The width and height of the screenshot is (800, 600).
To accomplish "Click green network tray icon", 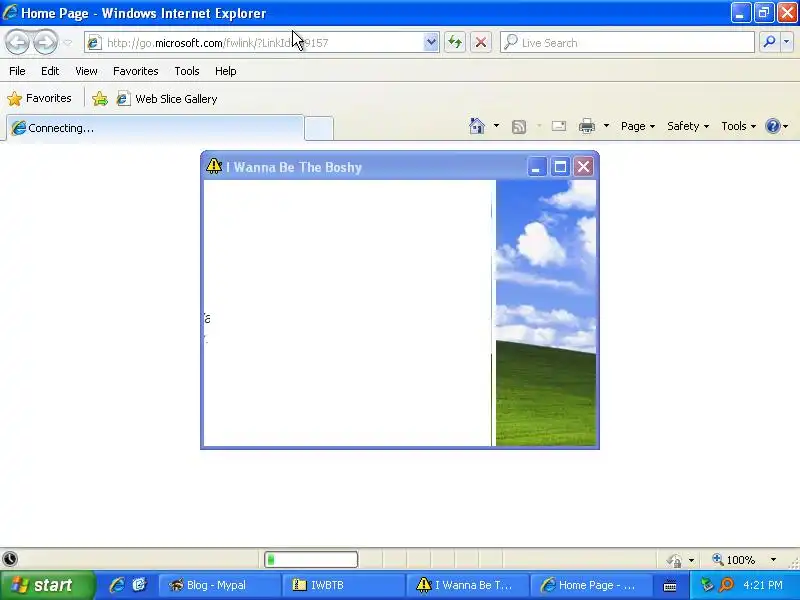I will pyautogui.click(x=707, y=585).
